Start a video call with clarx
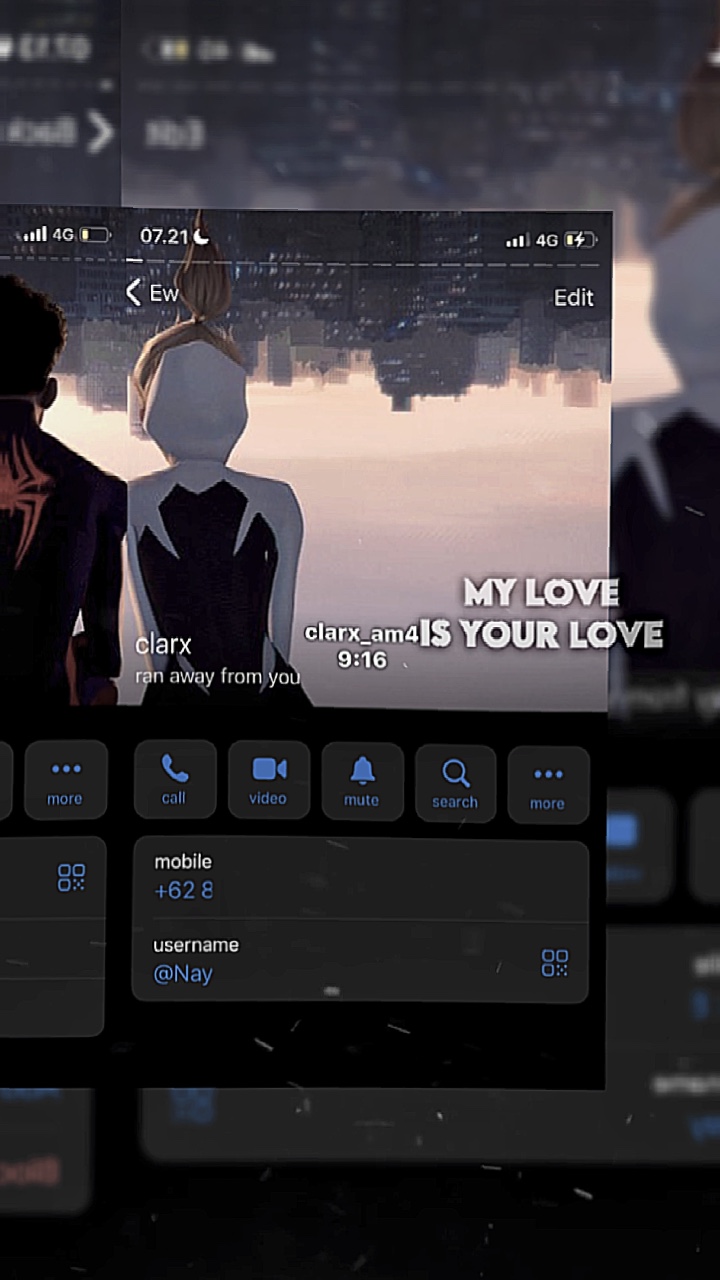This screenshot has height=1280, width=720. tap(268, 779)
